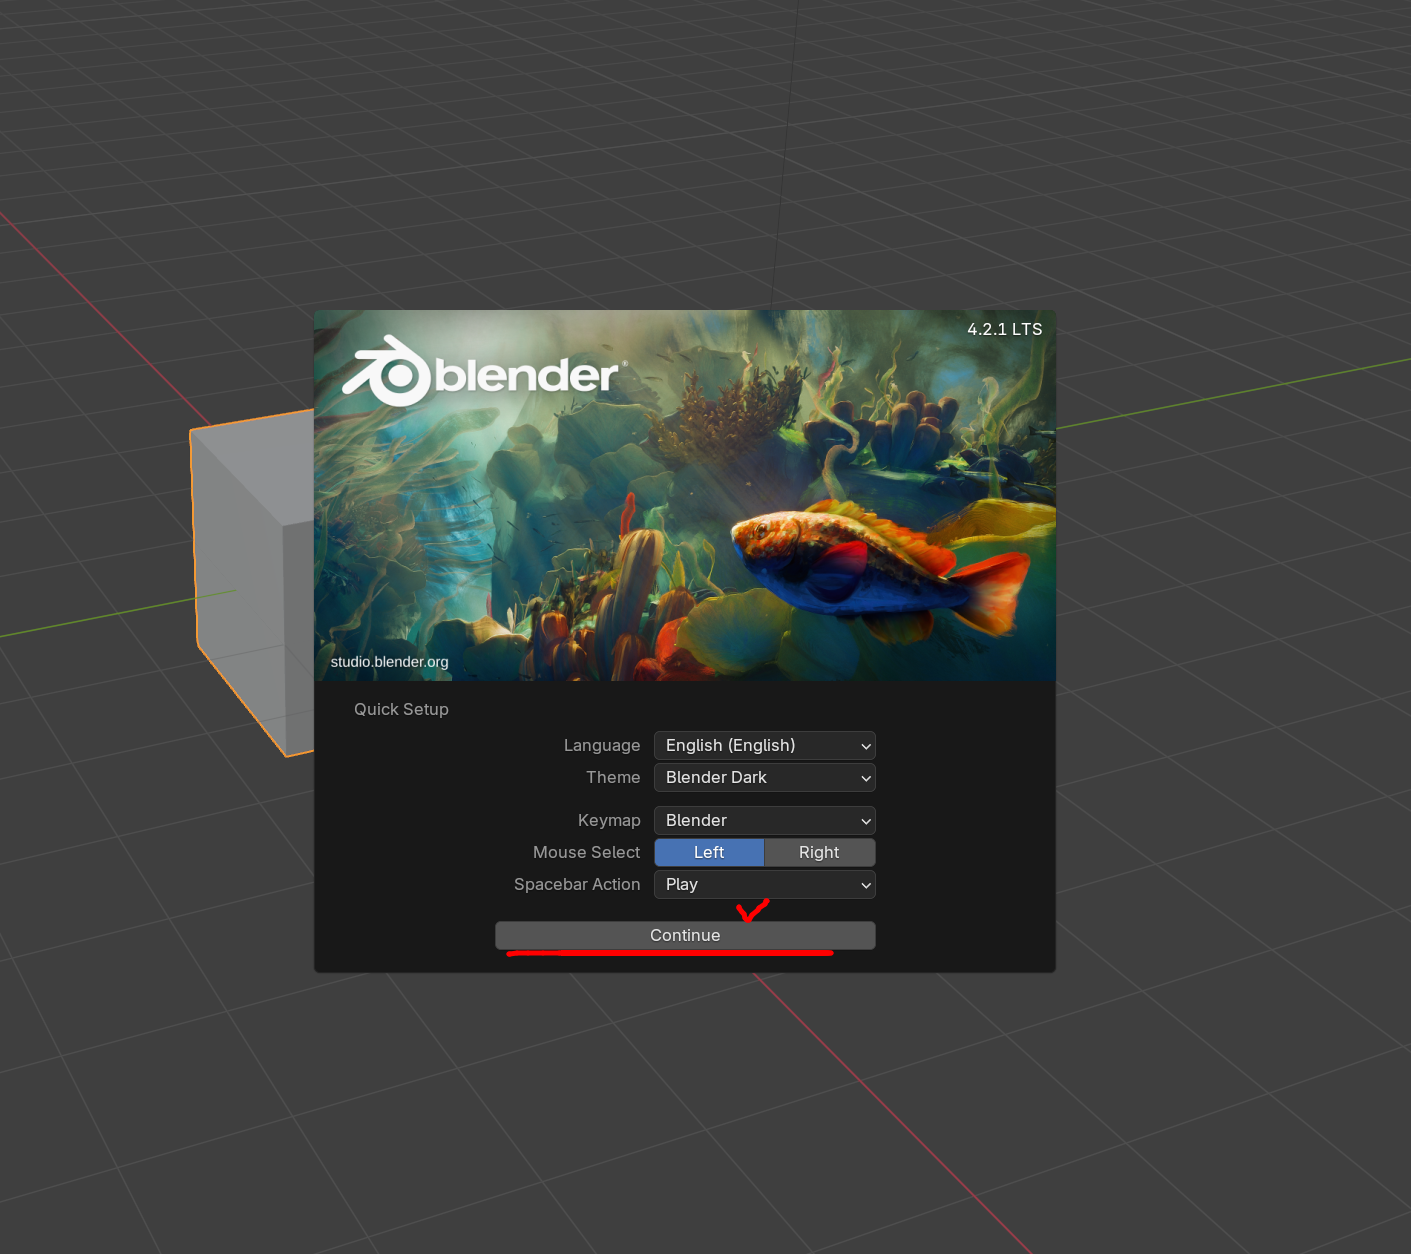1411x1254 pixels.
Task: Click the Continue button
Action: 685,935
